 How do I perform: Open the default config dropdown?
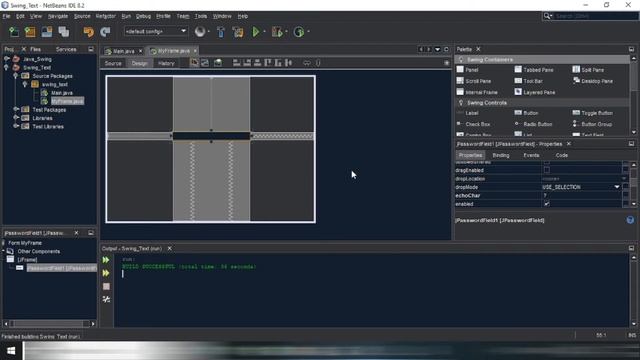pos(156,31)
